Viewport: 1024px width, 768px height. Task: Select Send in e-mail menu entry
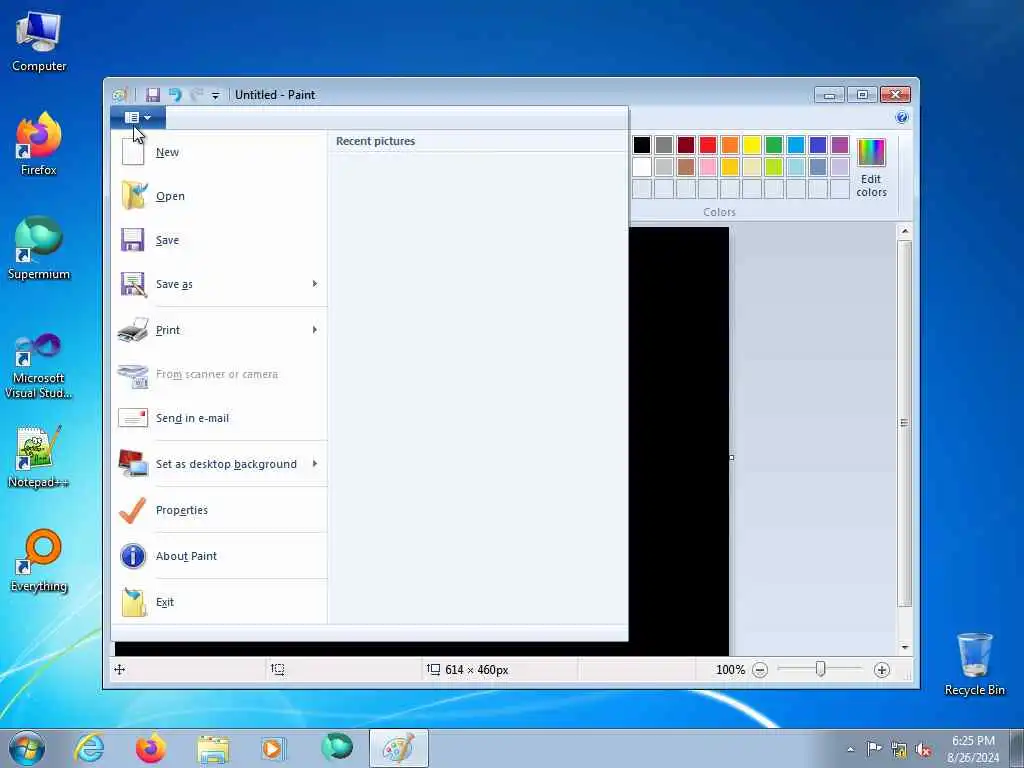click(x=219, y=418)
